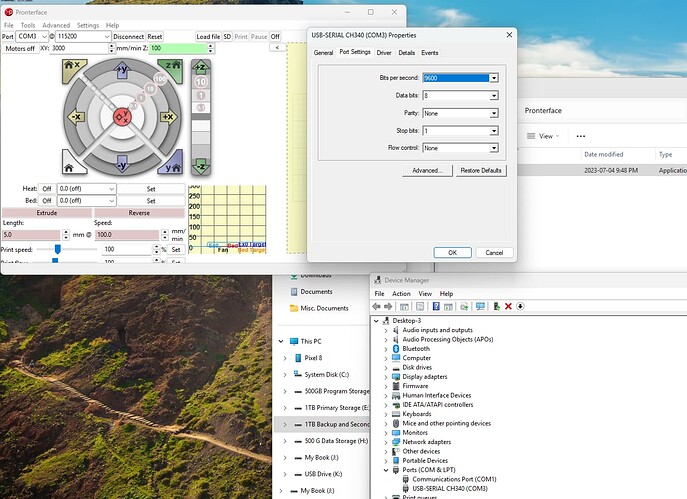Jog the printer with -x arrow
The height and width of the screenshot is (499, 687).
[x=75, y=117]
